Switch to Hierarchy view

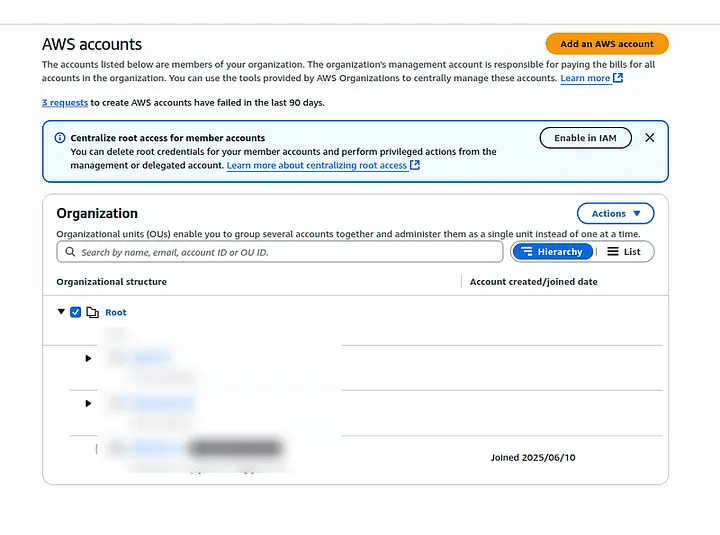[x=553, y=252]
